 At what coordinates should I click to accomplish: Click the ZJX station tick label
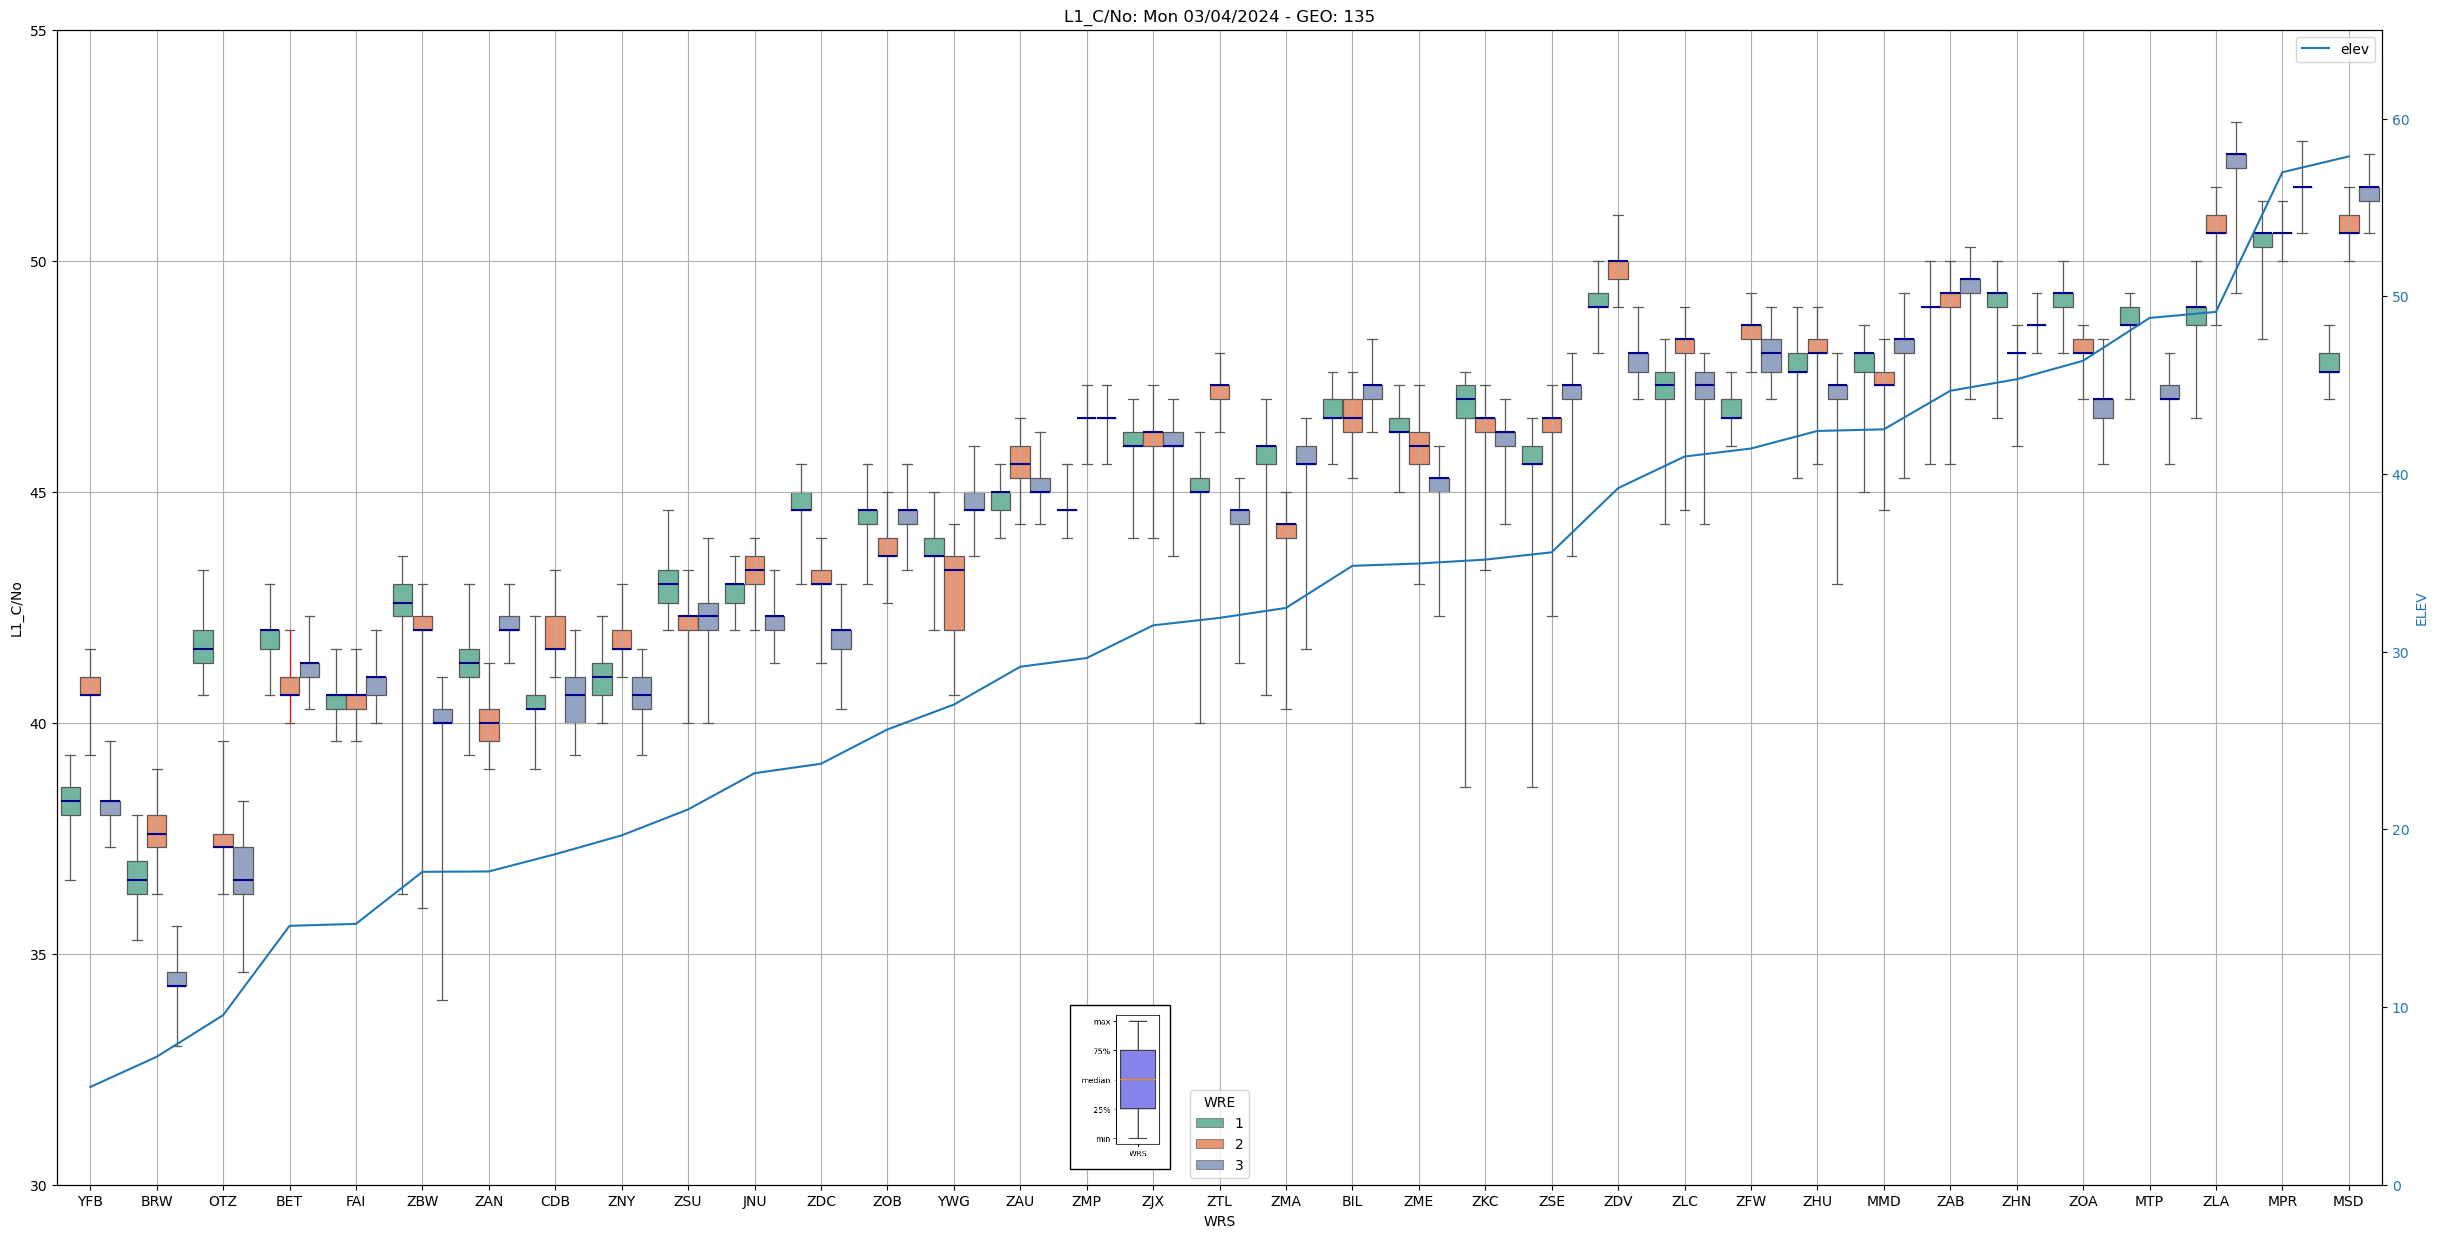(x=1152, y=1201)
